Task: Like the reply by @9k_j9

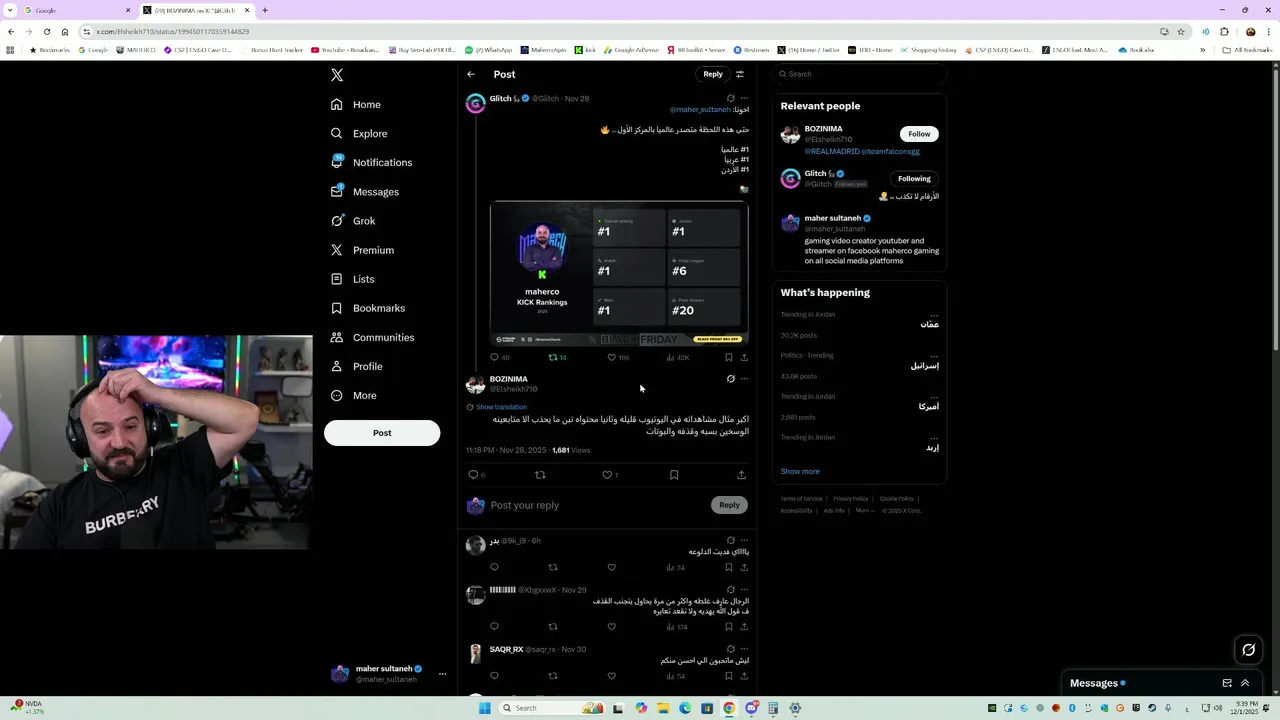Action: pos(612,567)
